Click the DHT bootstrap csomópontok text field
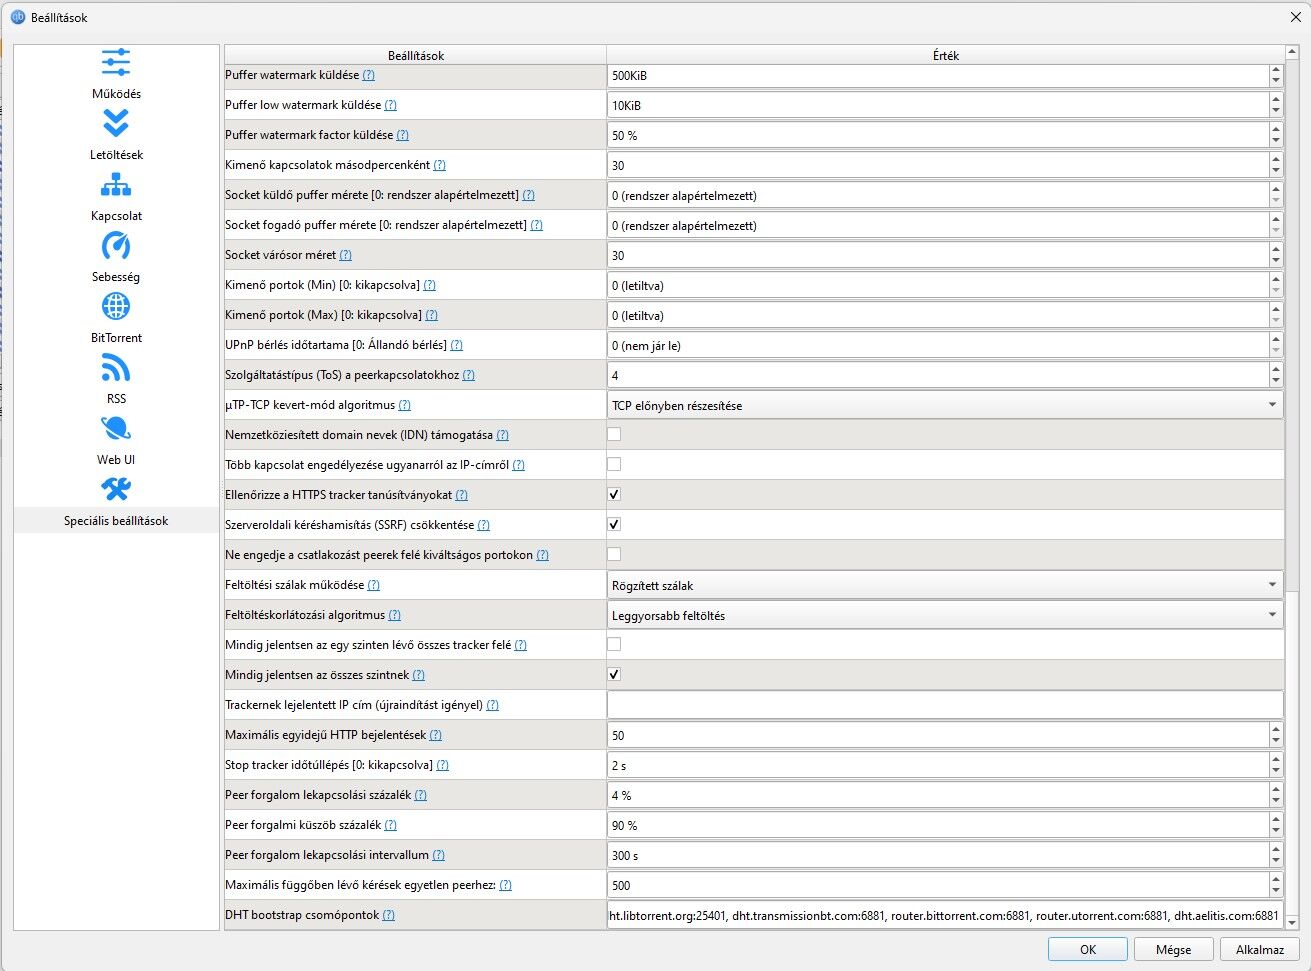The image size is (1311, 971). click(x=945, y=915)
